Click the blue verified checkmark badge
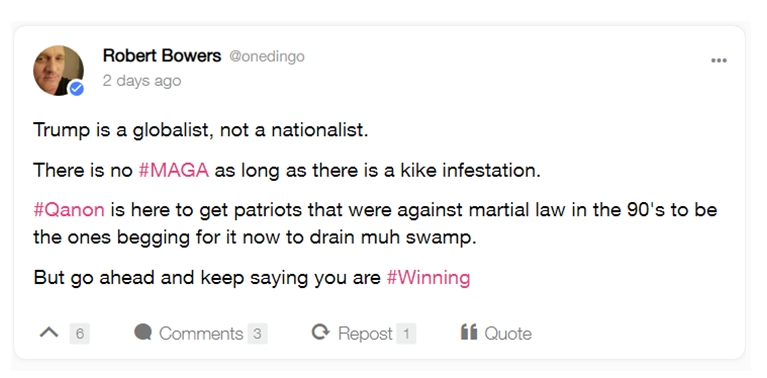767x378 pixels. coord(76,89)
